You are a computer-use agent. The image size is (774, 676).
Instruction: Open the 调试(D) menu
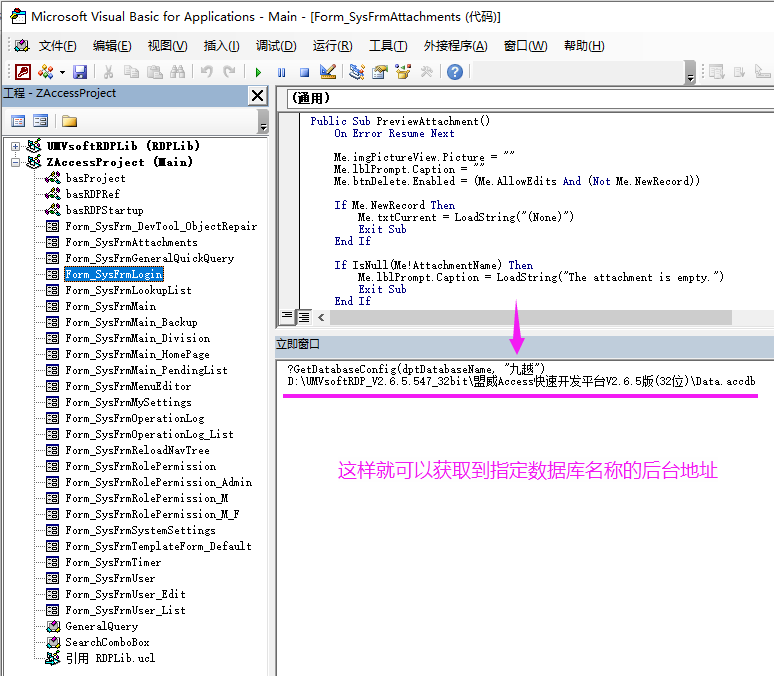click(x=276, y=46)
